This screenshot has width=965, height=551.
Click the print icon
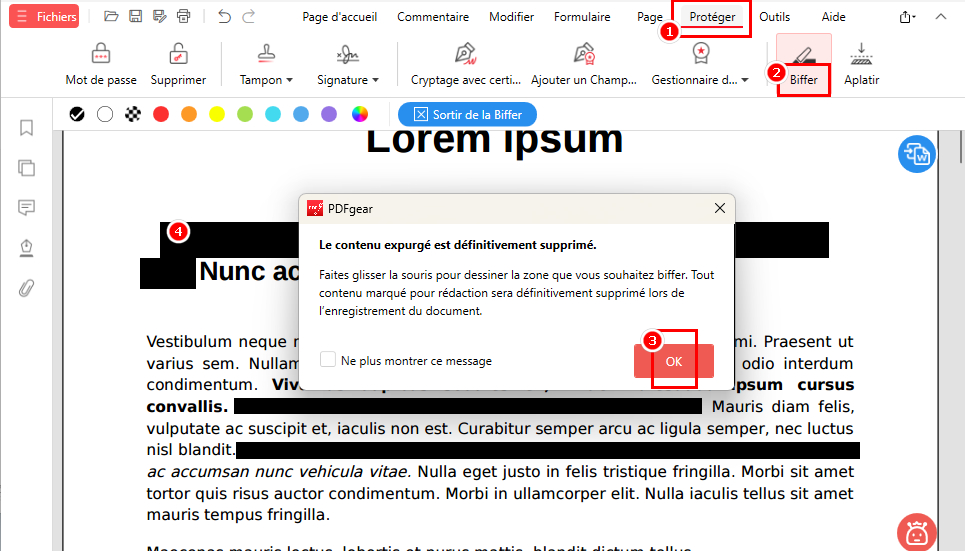[x=183, y=17]
